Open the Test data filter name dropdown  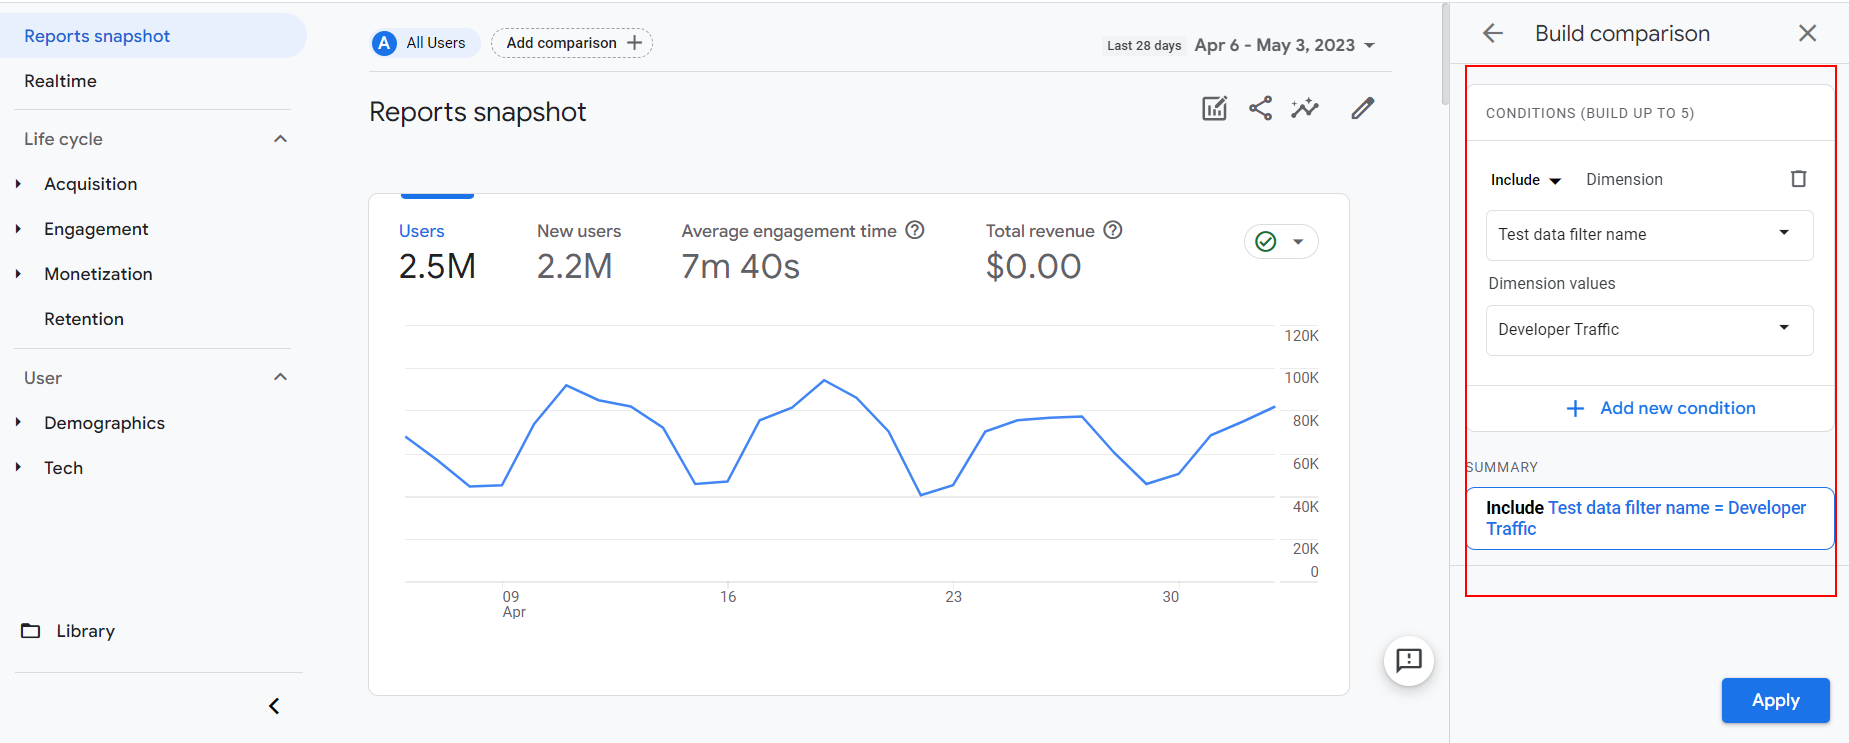tap(1649, 235)
